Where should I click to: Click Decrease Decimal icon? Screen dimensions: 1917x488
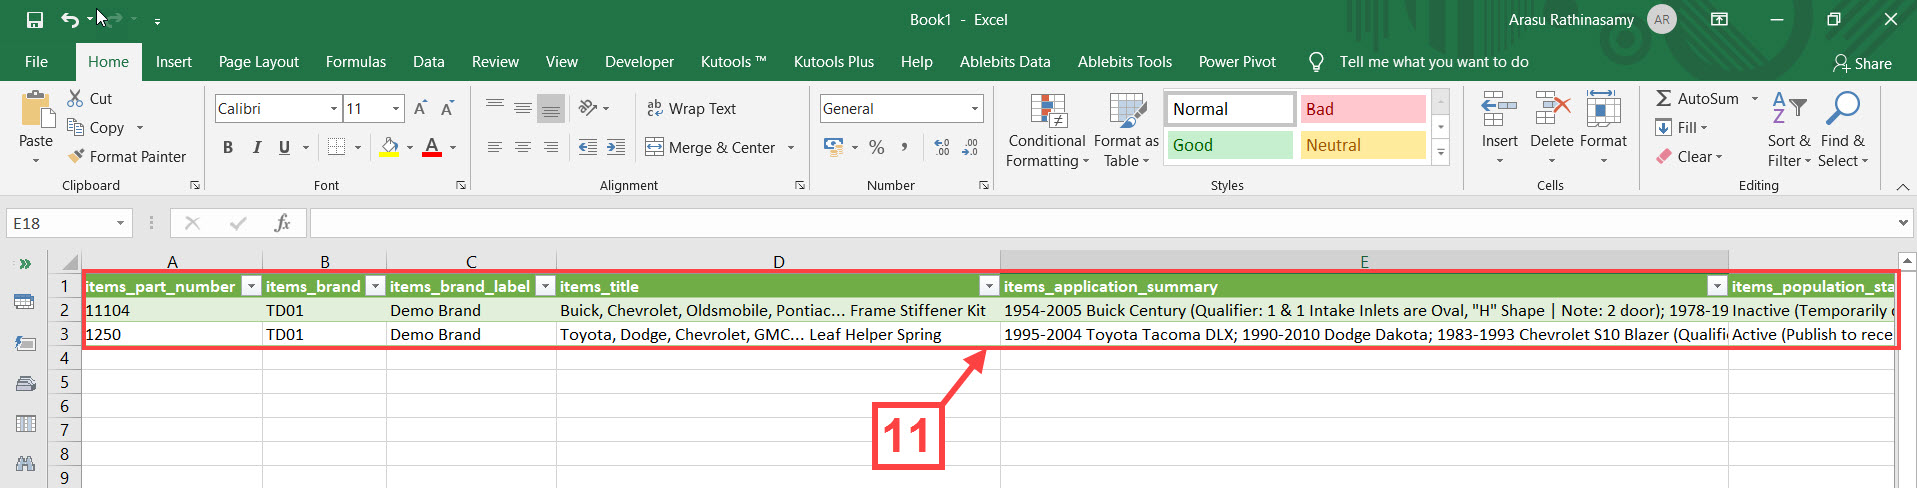tap(970, 147)
